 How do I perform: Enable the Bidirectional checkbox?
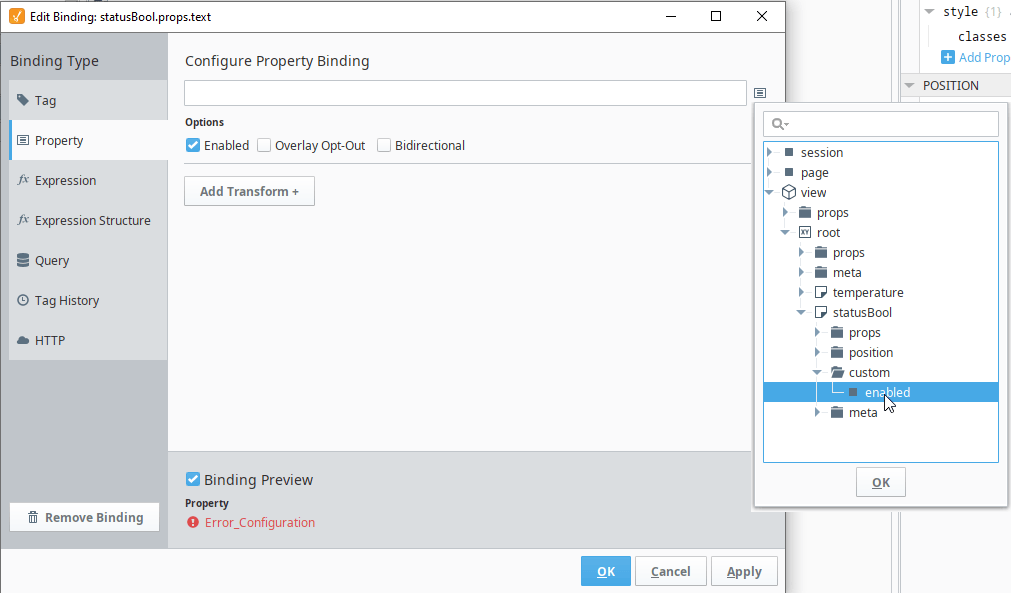[x=384, y=145]
